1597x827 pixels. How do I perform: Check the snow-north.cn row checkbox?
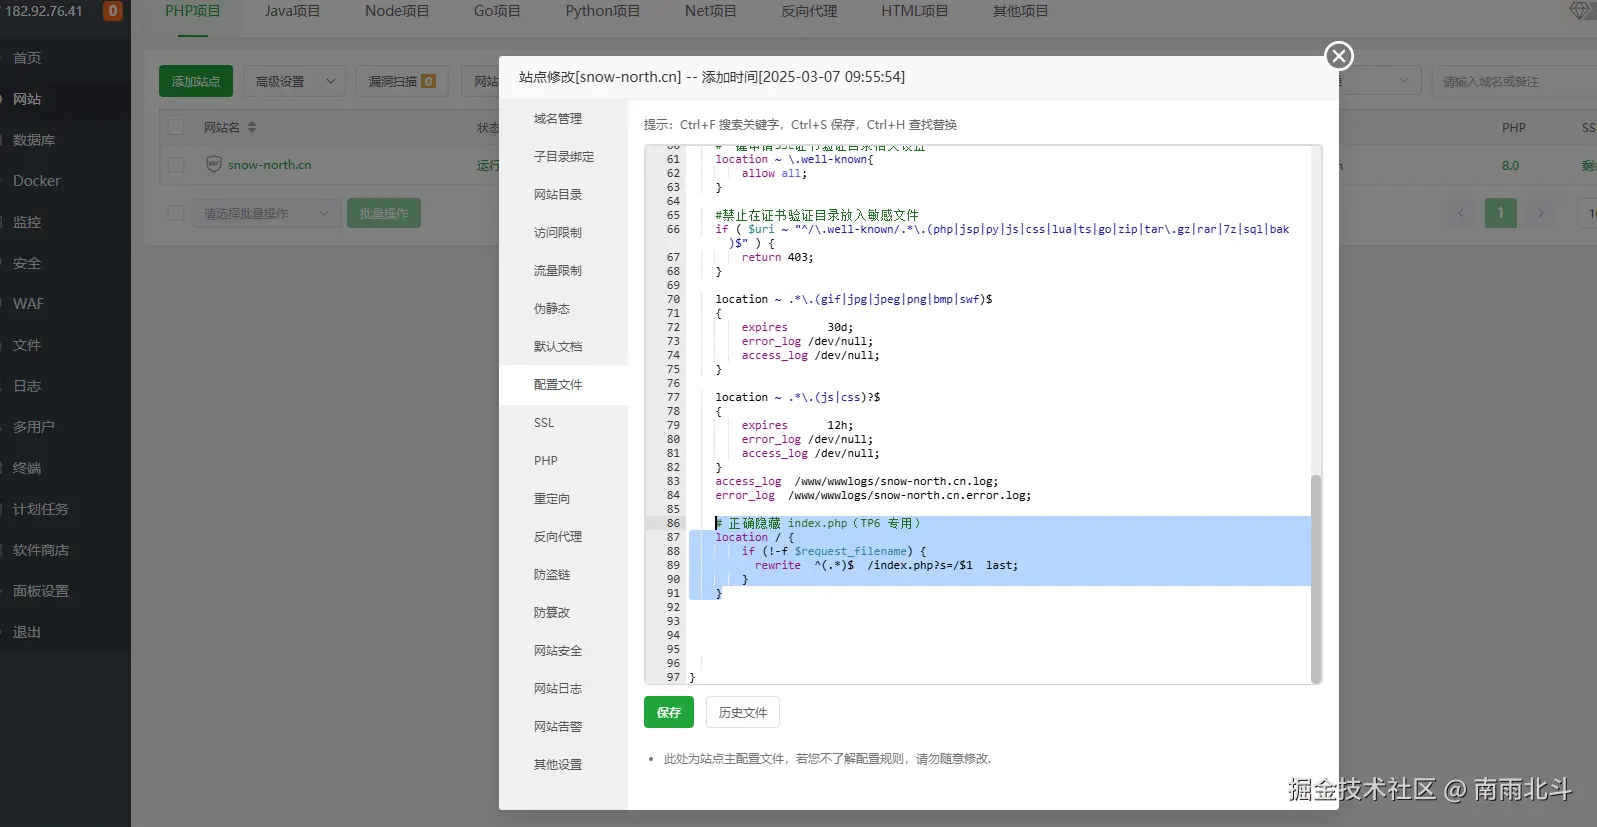click(176, 165)
